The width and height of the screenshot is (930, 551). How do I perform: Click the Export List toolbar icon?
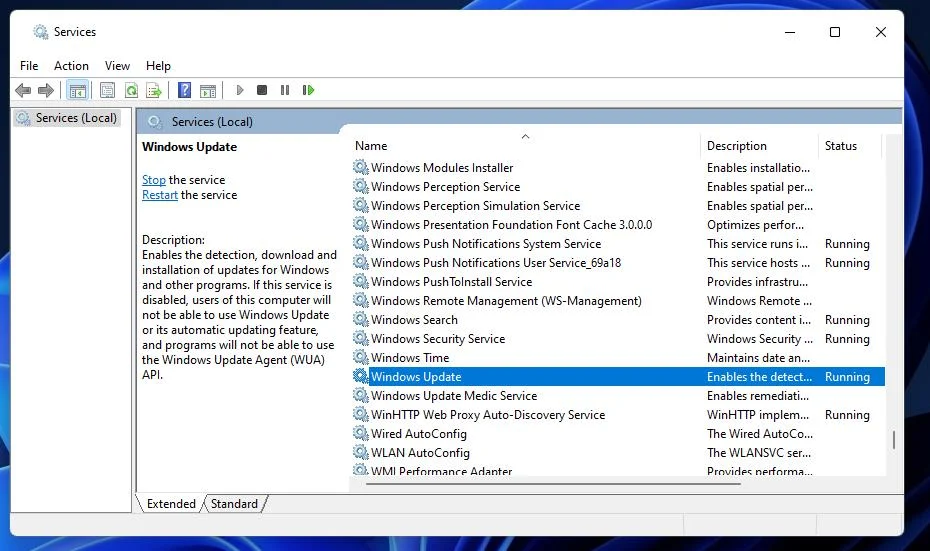[154, 90]
